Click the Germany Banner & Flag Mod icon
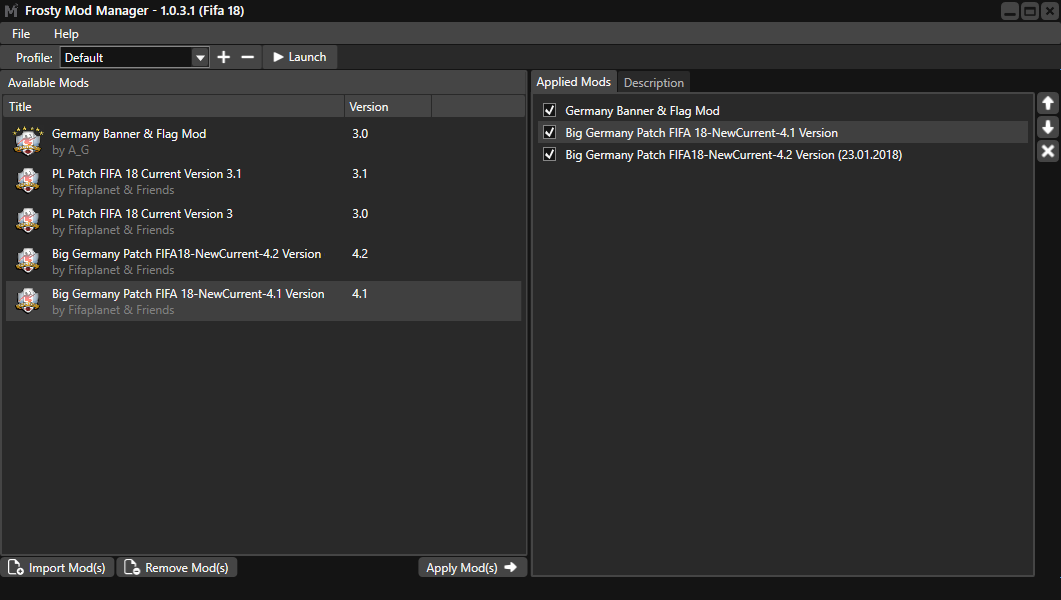 [28, 141]
